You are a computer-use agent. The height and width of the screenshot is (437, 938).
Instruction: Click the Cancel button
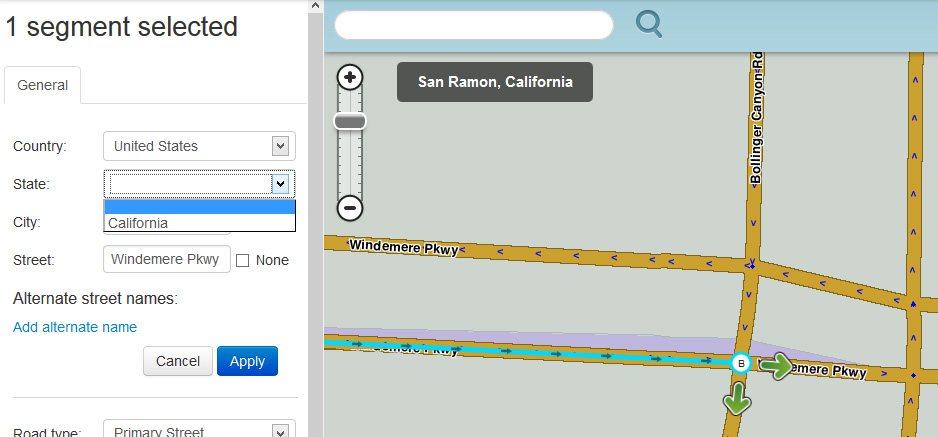(x=178, y=361)
